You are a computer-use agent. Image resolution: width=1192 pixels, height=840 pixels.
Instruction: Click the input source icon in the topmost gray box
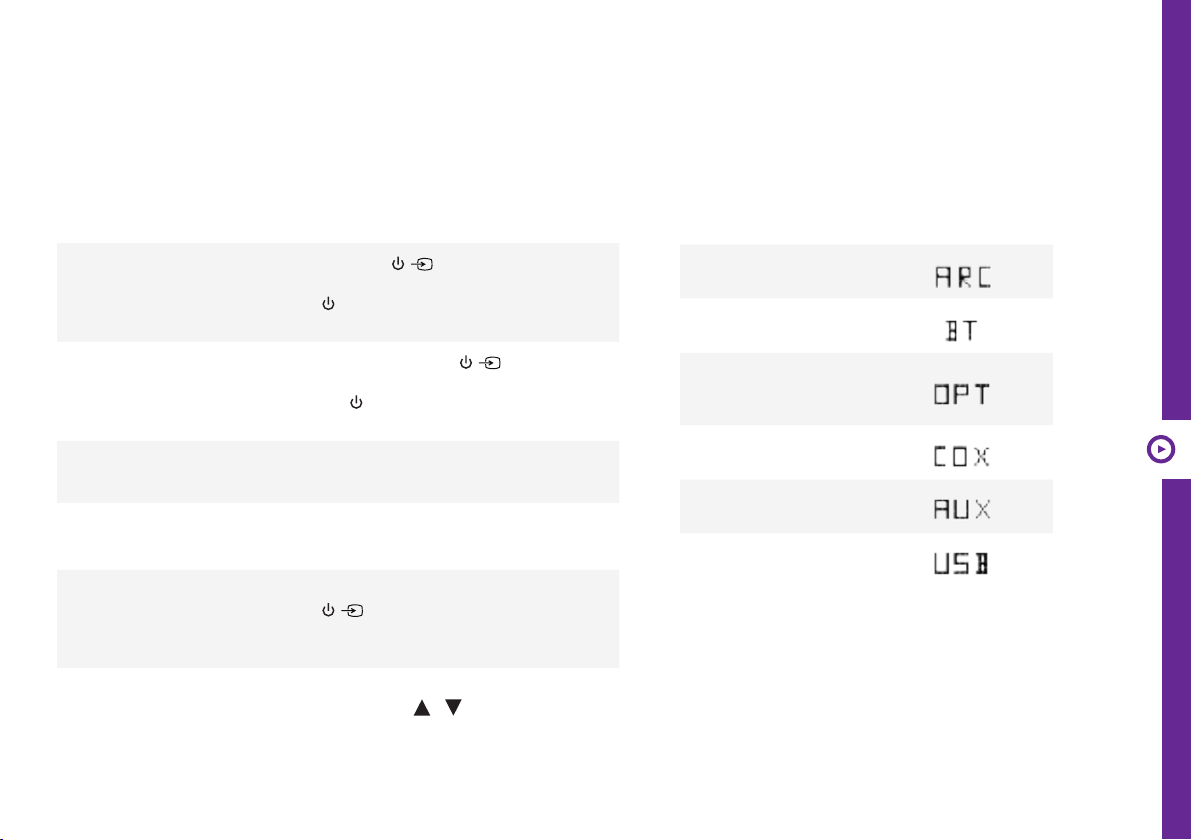click(423, 265)
